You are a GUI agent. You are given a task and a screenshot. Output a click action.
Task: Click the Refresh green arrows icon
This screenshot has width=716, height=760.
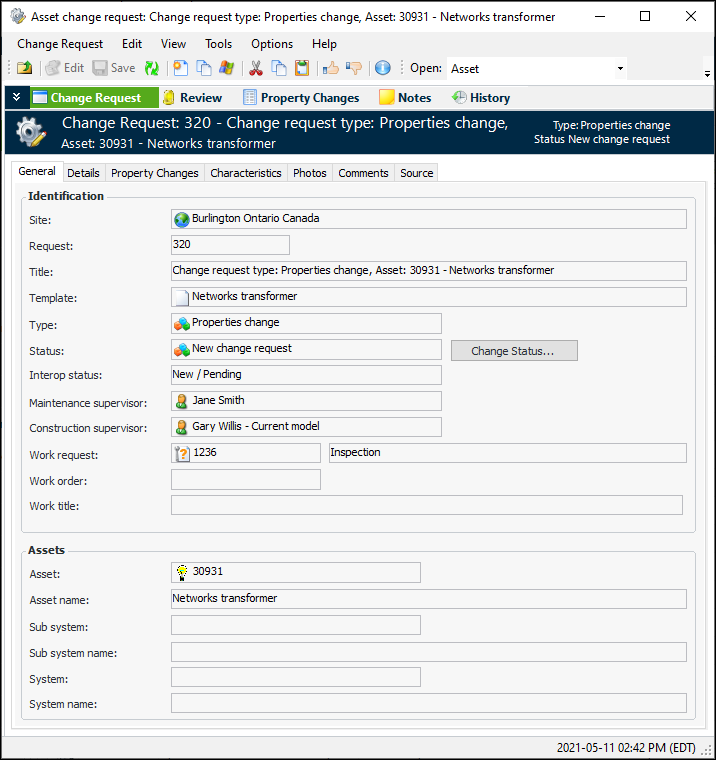152,68
